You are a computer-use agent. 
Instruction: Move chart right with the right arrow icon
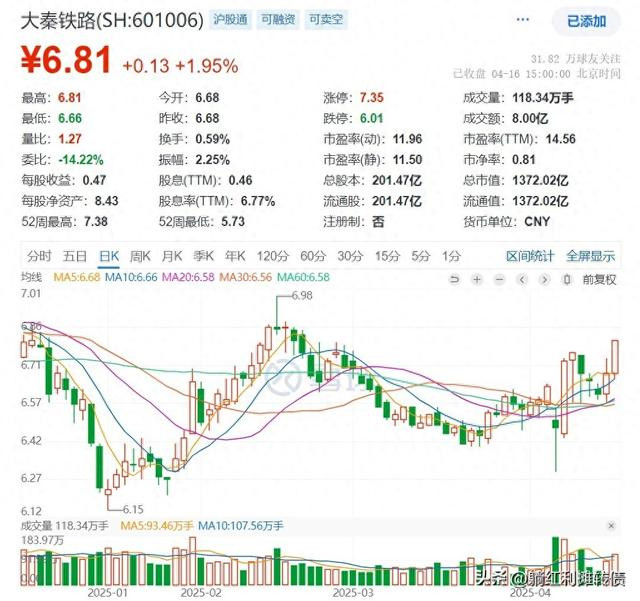544,280
